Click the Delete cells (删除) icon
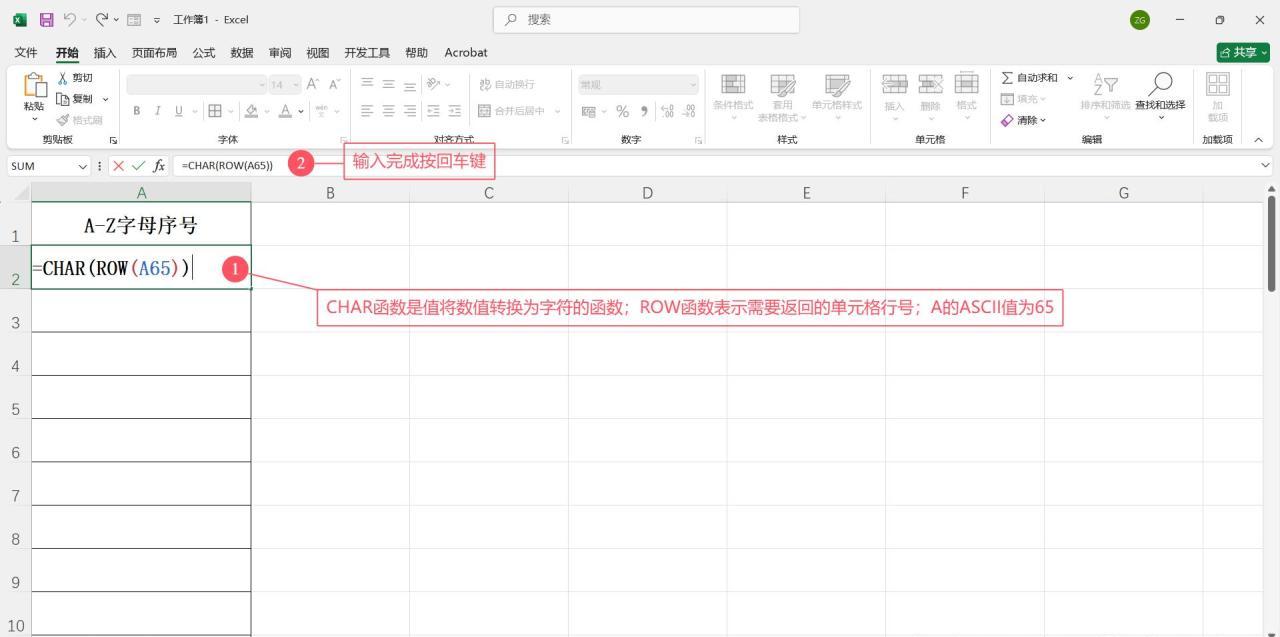This screenshot has height=637, width=1280. [930, 86]
